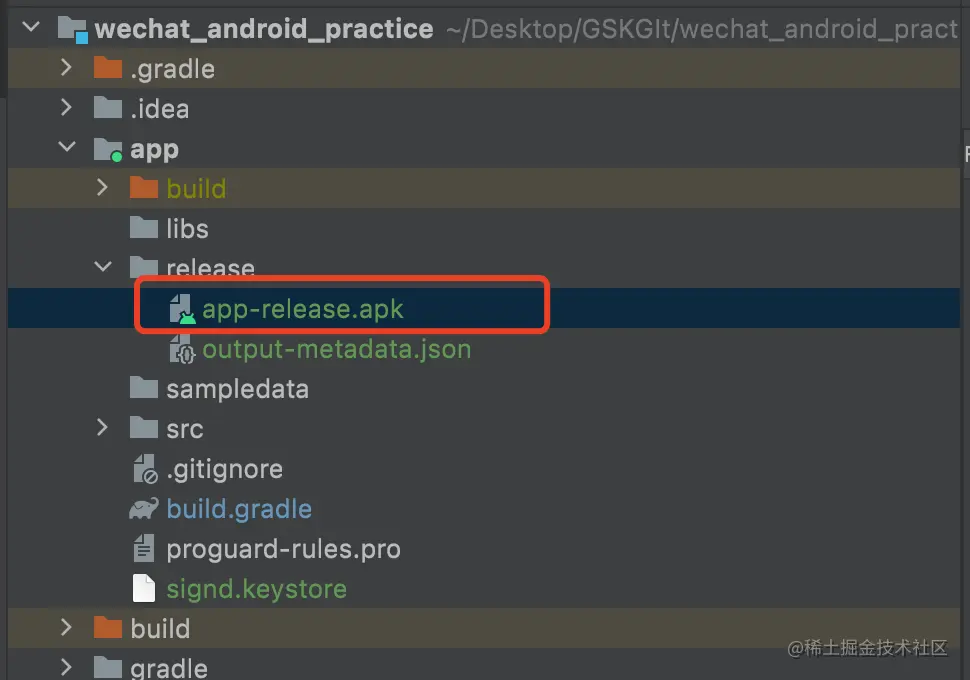Select the libs folder
The height and width of the screenshot is (680, 970).
[x=187, y=229]
